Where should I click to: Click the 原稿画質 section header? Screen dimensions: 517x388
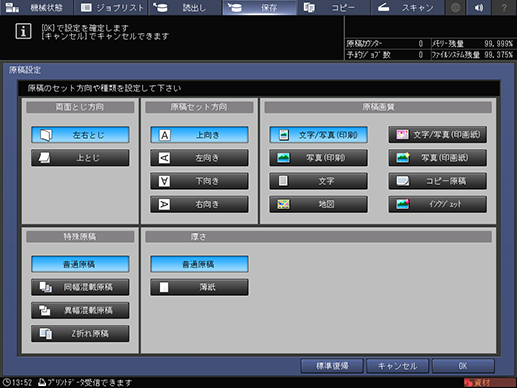(378, 107)
